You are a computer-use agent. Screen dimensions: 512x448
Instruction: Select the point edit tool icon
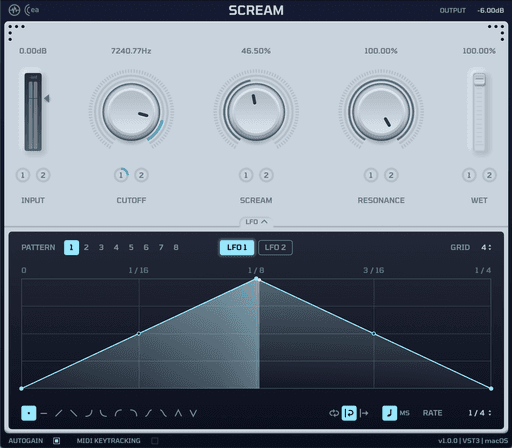click(29, 413)
